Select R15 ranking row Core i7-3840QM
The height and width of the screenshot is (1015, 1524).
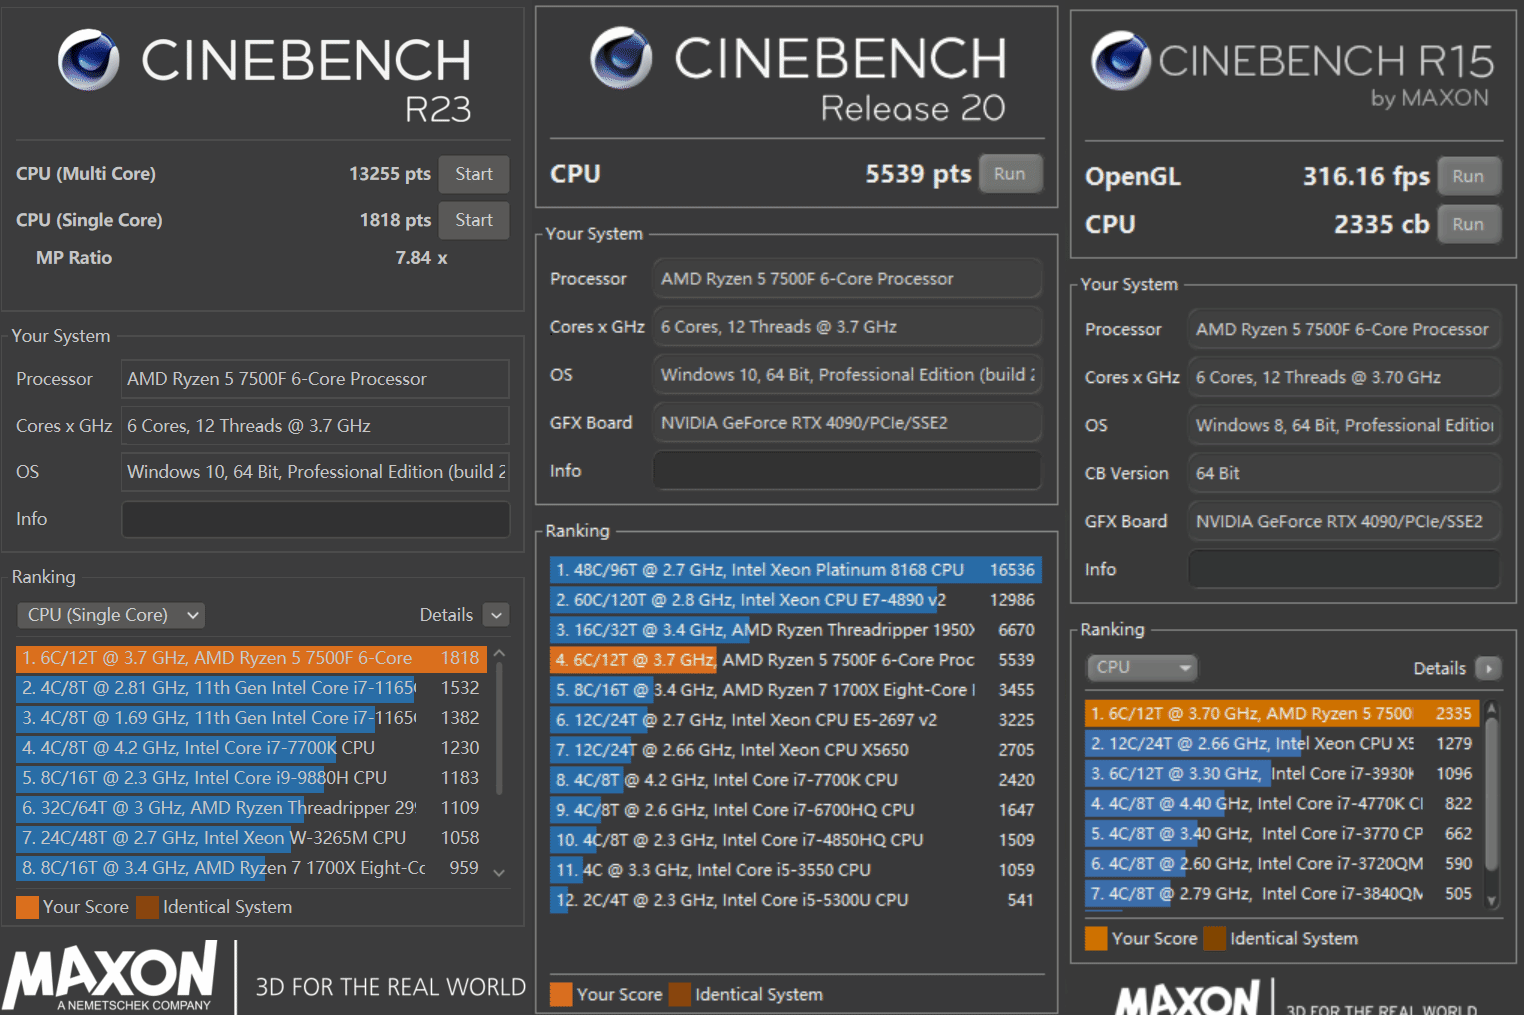(1282, 894)
